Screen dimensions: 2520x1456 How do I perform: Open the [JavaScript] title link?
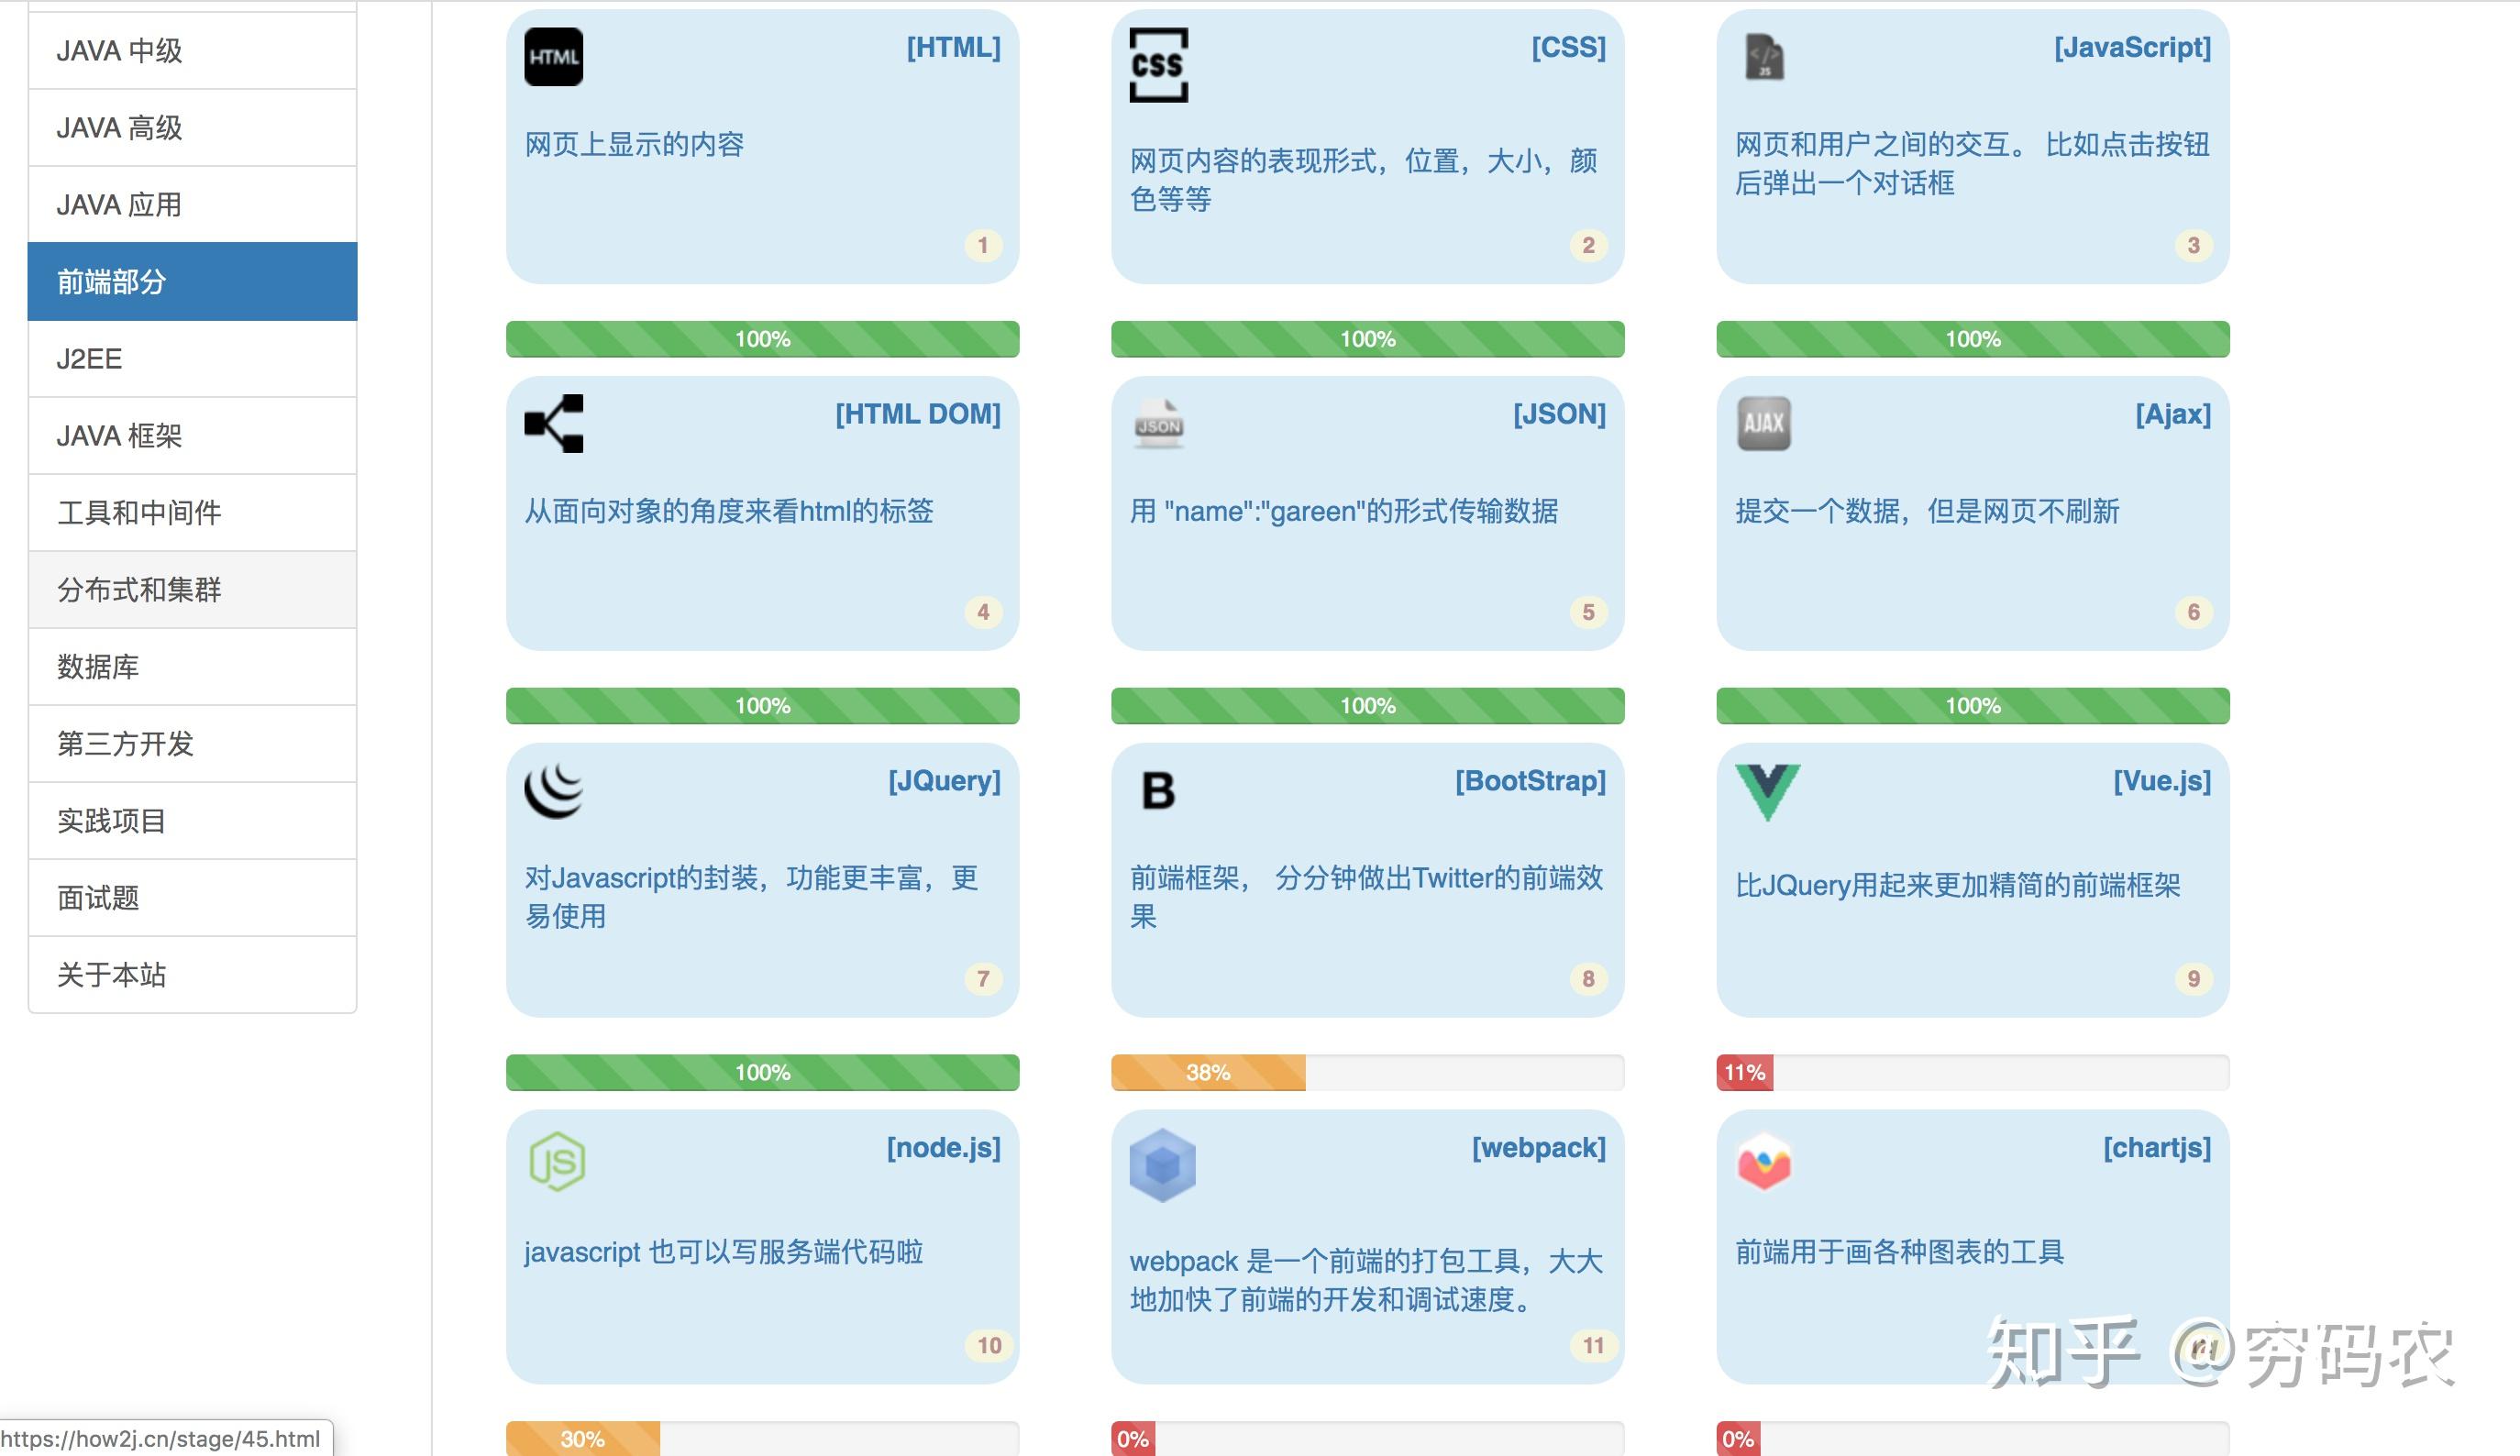tap(2132, 47)
